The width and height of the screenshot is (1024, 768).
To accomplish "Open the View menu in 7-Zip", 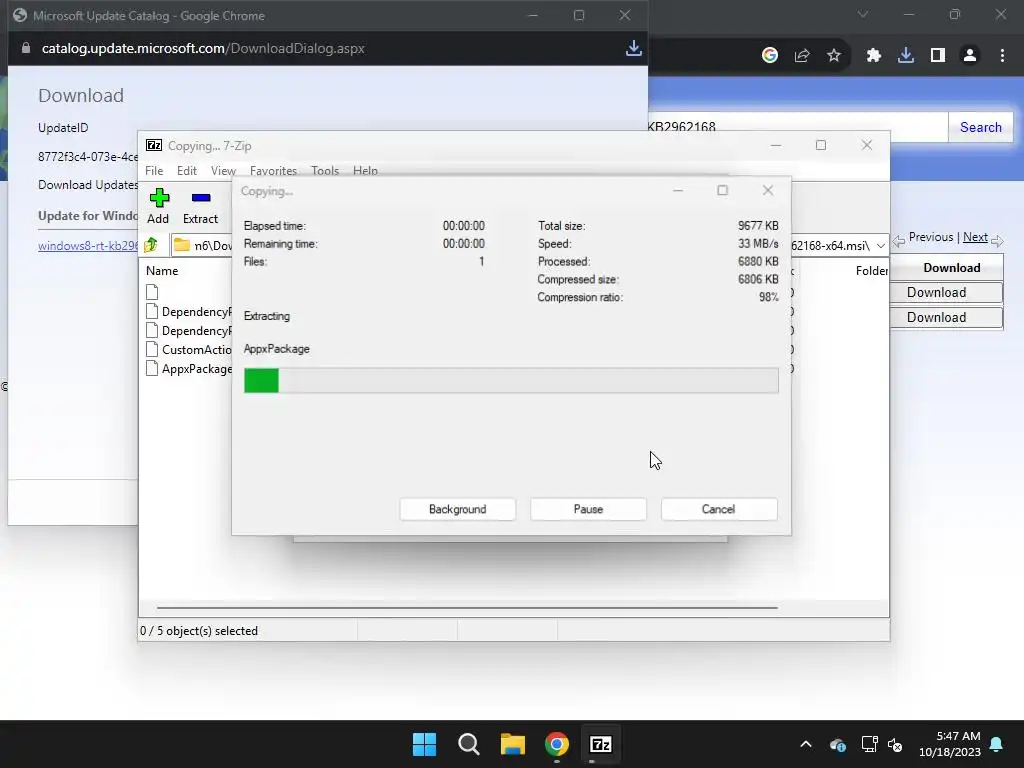I will (223, 170).
